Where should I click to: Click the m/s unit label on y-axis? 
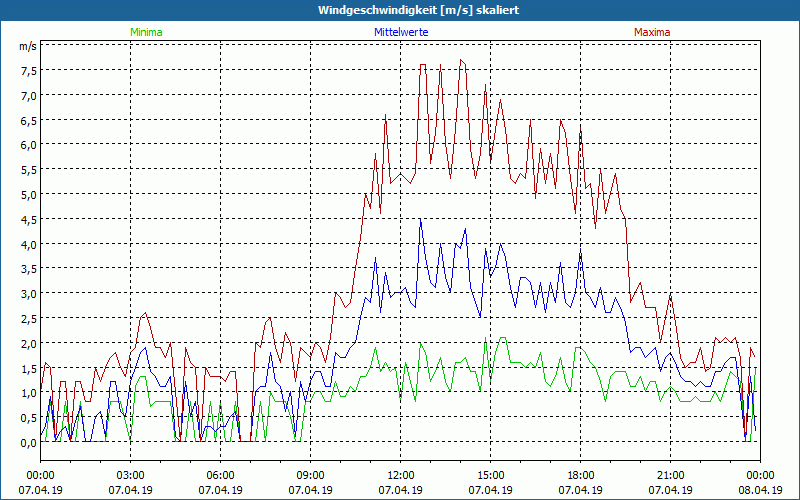pos(27,46)
